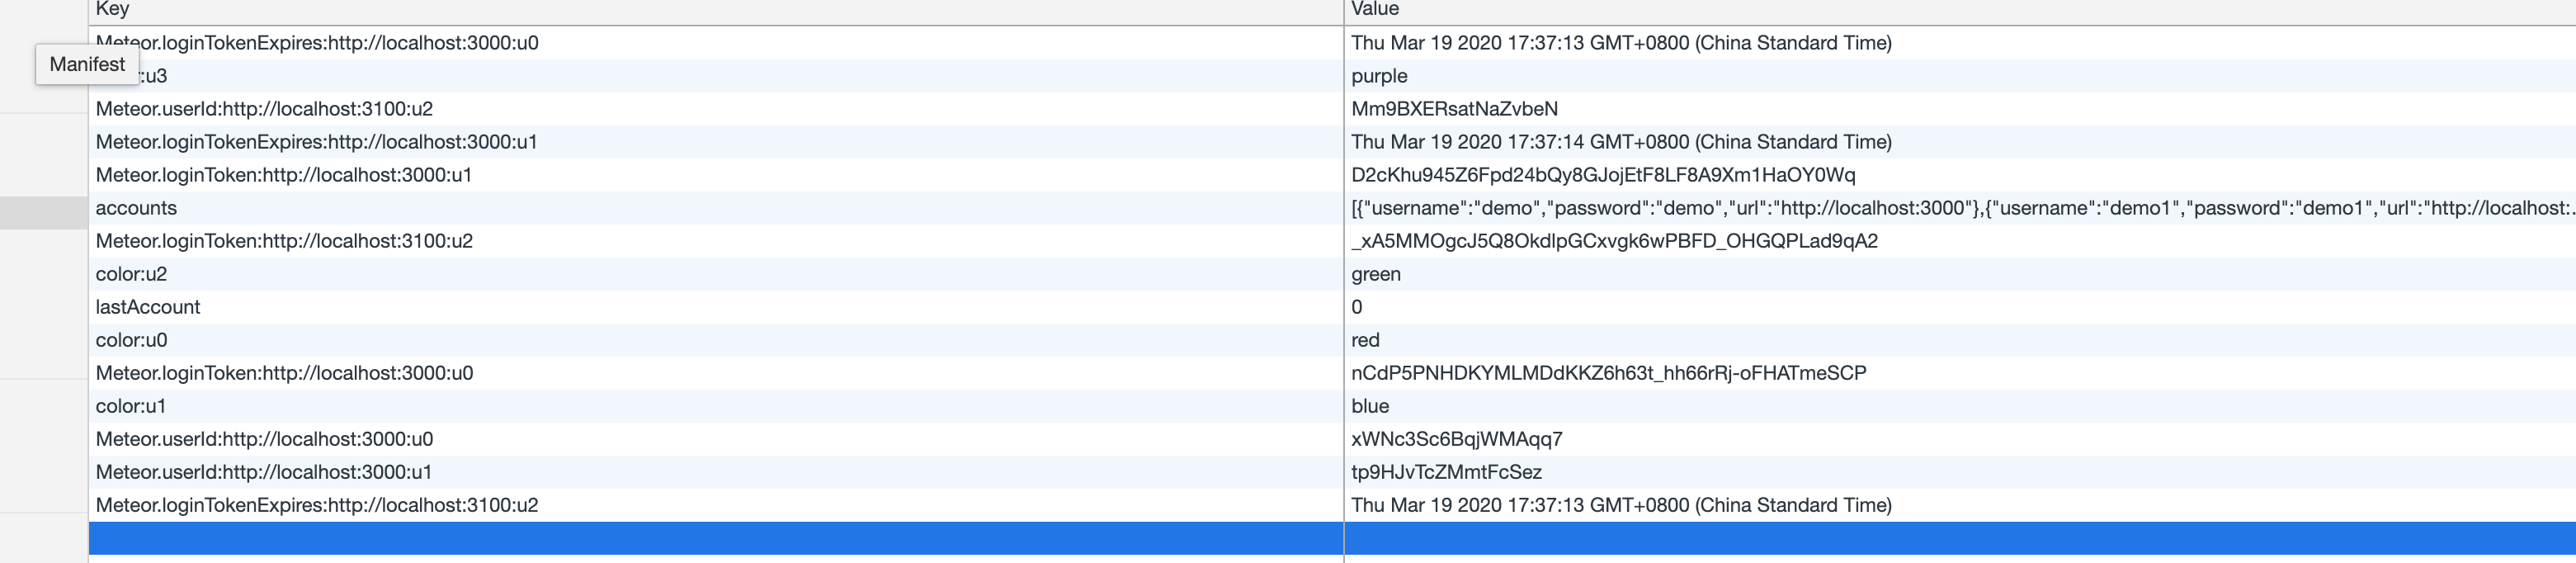Select the value 'blue'

click(x=1370, y=406)
